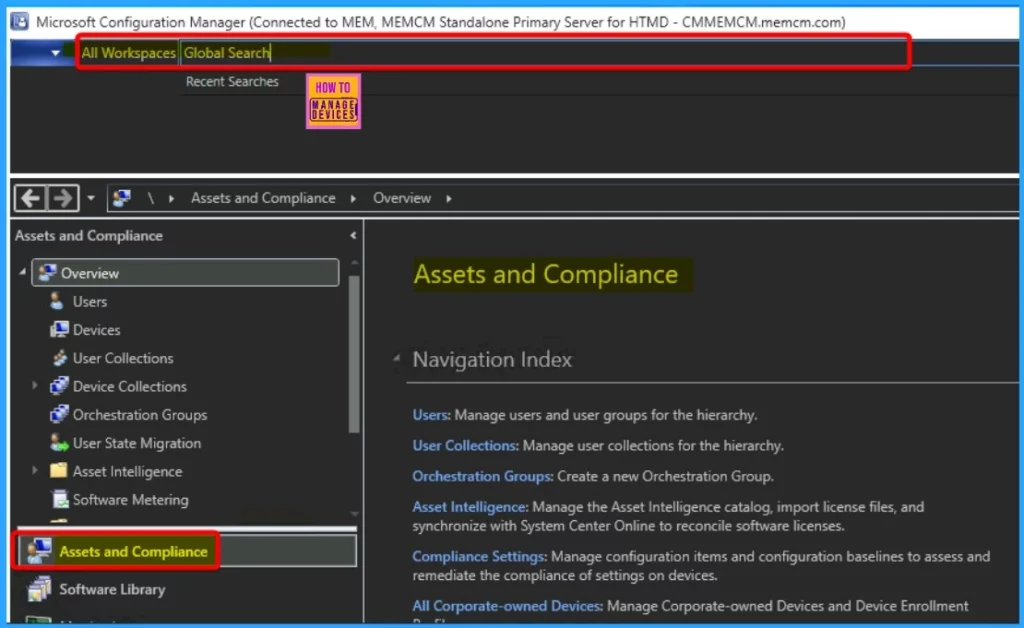Collapse the Overview tree node triangle

pos(23,272)
